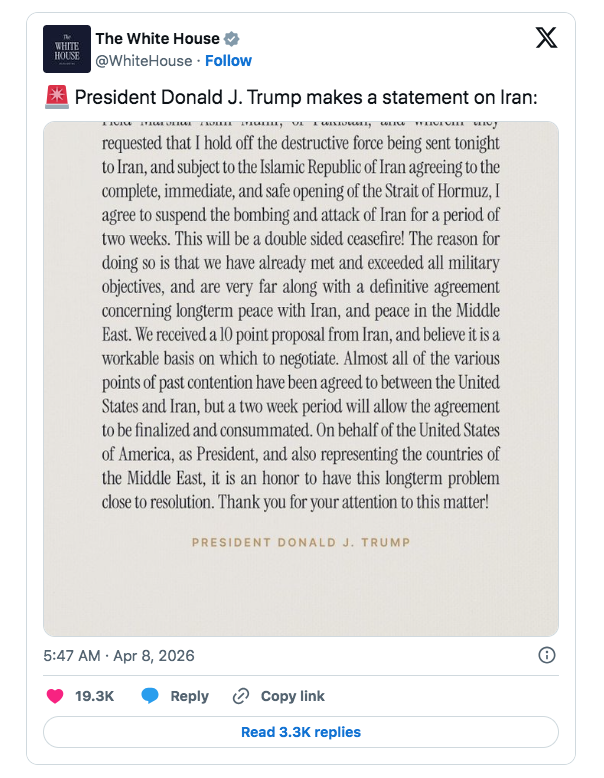Open The White House profile avatar

(x=67, y=48)
